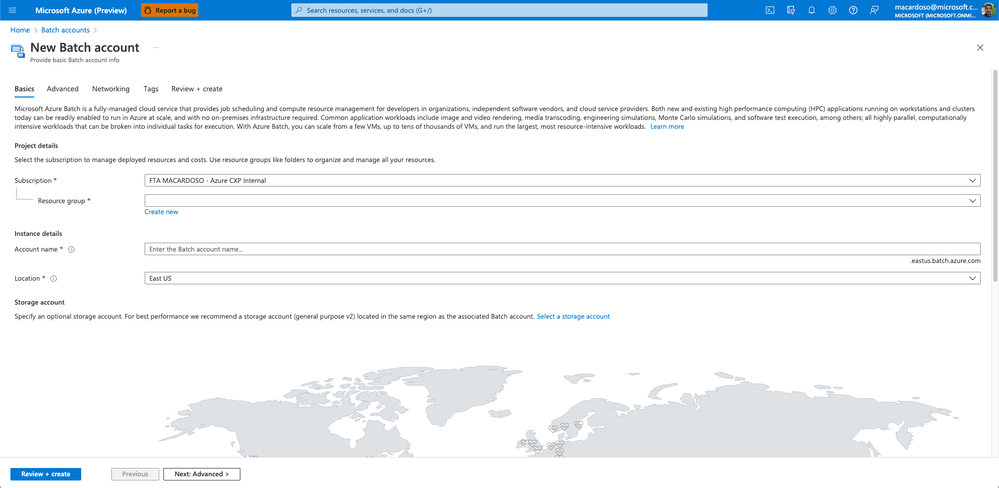Close the New Batch account blade
The width and height of the screenshot is (999, 488).
980,48
